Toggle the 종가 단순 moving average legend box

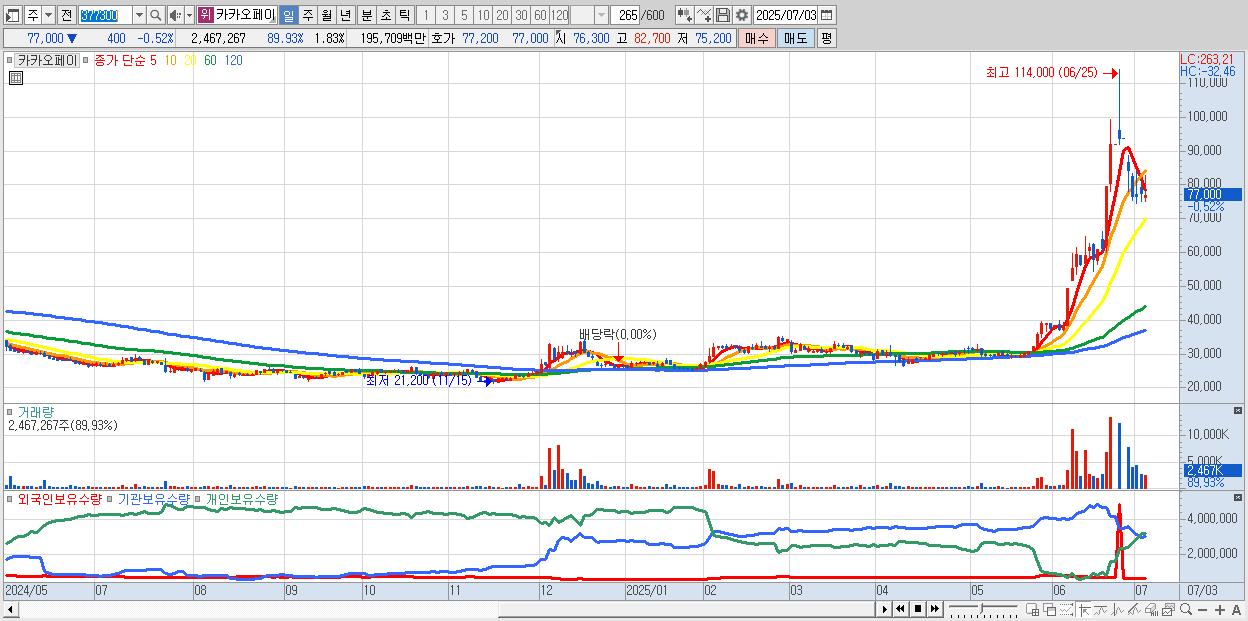click(x=88, y=60)
